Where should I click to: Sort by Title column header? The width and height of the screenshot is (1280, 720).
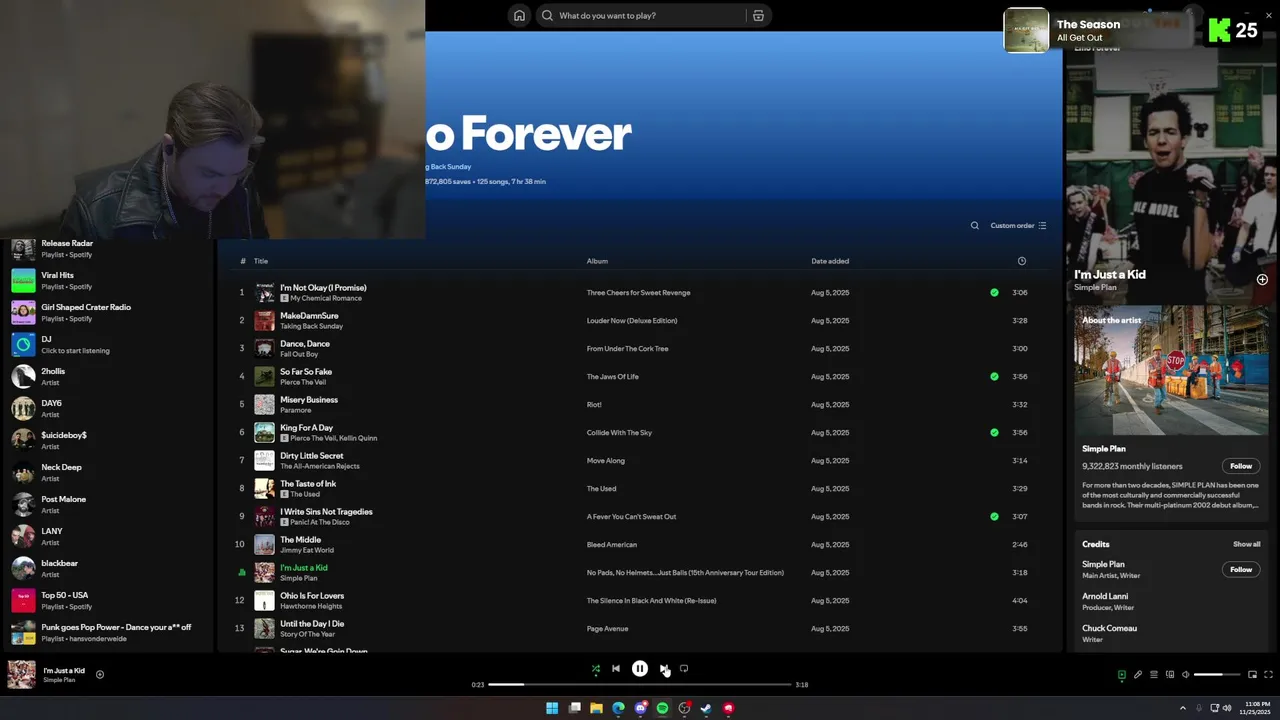pos(261,261)
